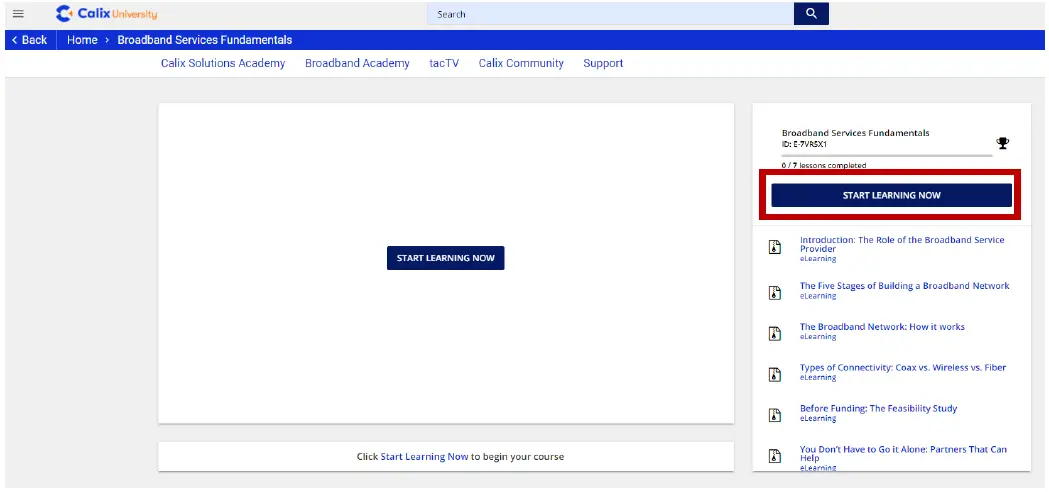Open Home in the breadcrumb
This screenshot has width=1049, height=492.
pyautogui.click(x=82, y=40)
